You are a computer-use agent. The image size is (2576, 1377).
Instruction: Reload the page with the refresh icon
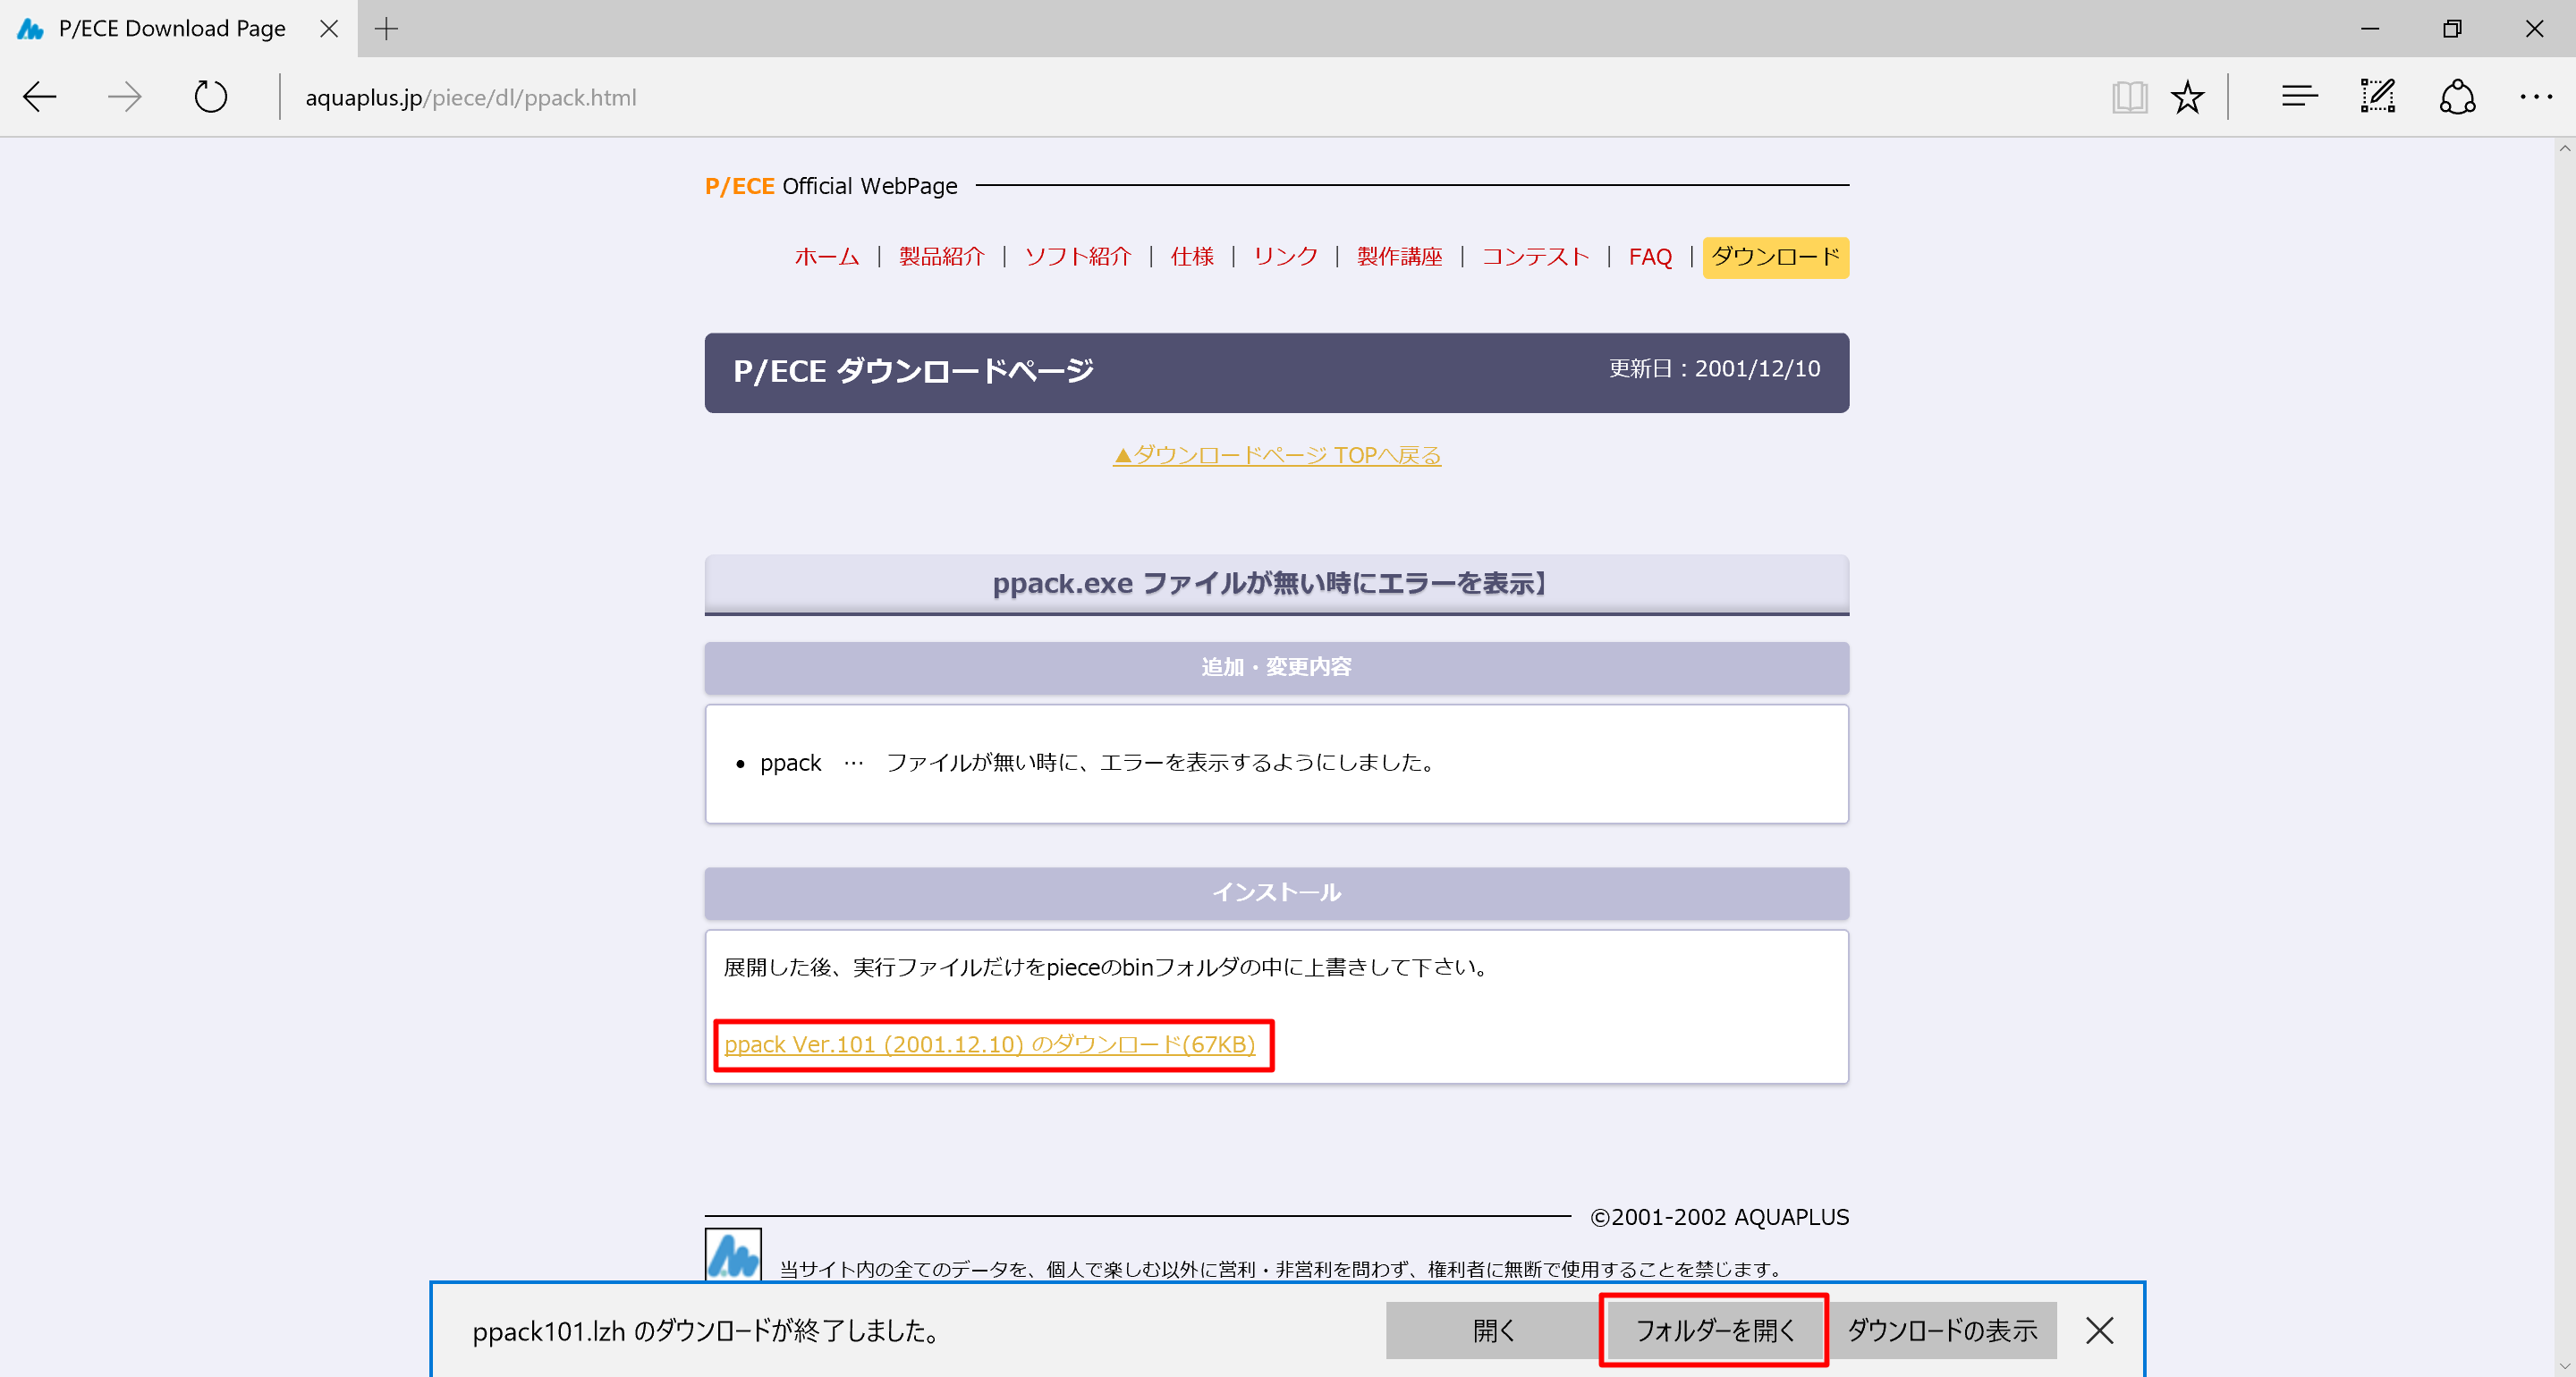tap(210, 97)
